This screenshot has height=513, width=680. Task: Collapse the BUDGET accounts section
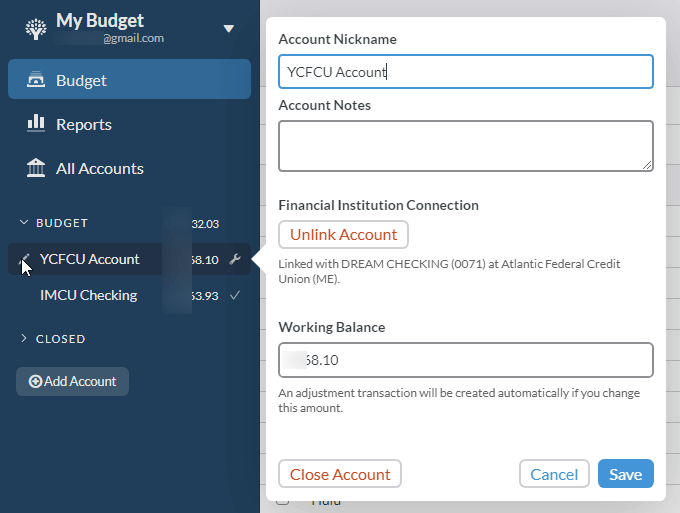coord(24,223)
